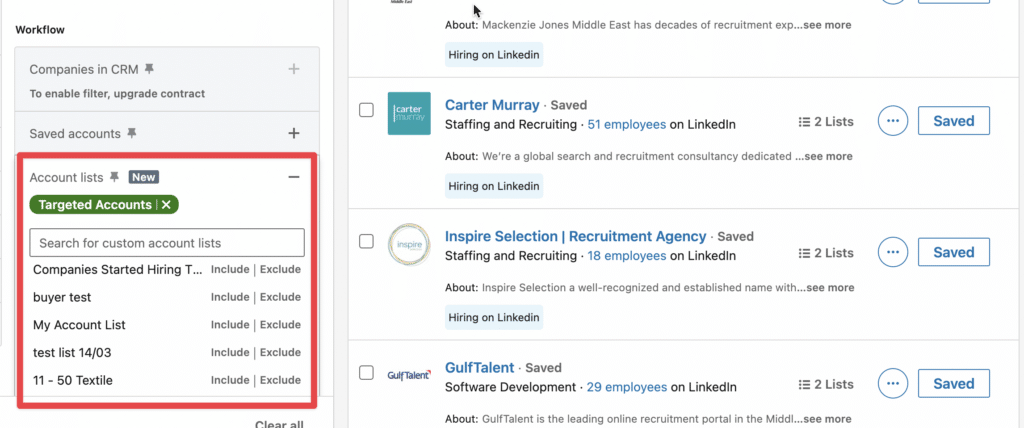Screen dimensions: 1024x428
Task: Open the Carter Murray company link
Action: (492, 105)
